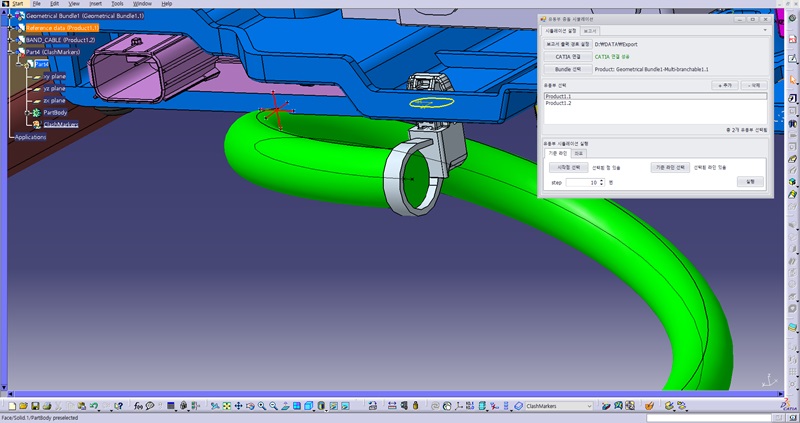The width and height of the screenshot is (800, 423).
Task: Select the xy plane tree item
Action: 54,76
